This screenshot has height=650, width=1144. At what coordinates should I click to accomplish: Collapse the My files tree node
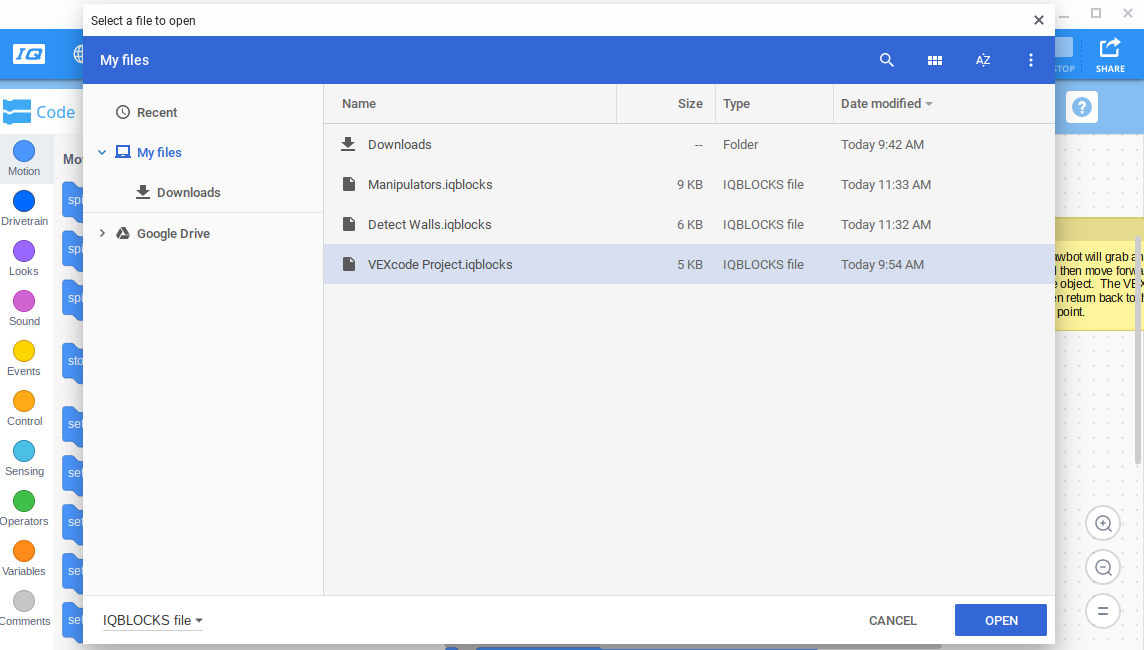(102, 153)
